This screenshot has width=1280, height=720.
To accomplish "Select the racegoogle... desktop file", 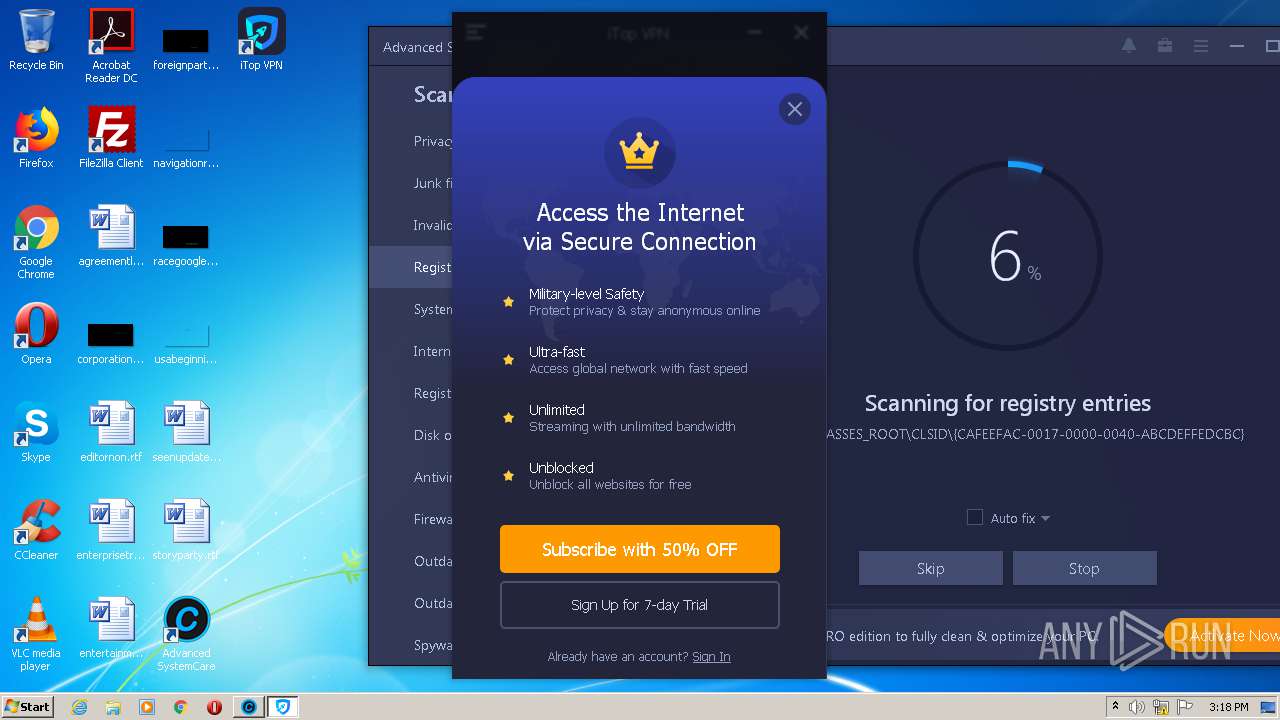I will (x=186, y=246).
